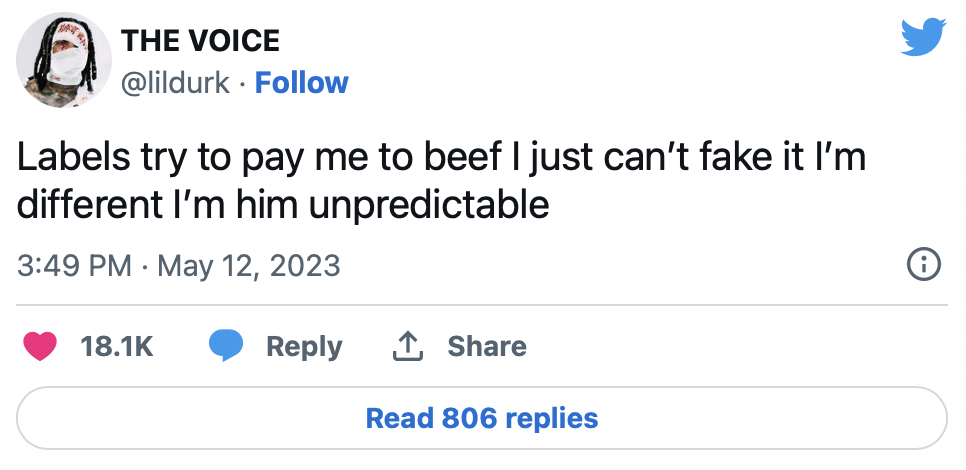
Task: Click the @lildurk handle
Action: click(175, 82)
